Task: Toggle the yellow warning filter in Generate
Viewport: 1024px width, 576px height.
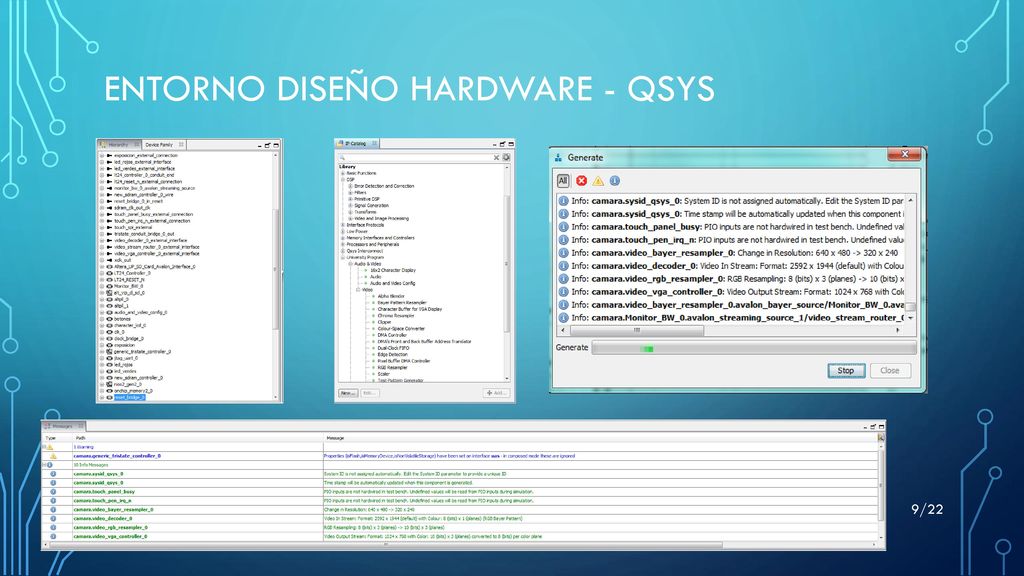Action: (x=598, y=180)
